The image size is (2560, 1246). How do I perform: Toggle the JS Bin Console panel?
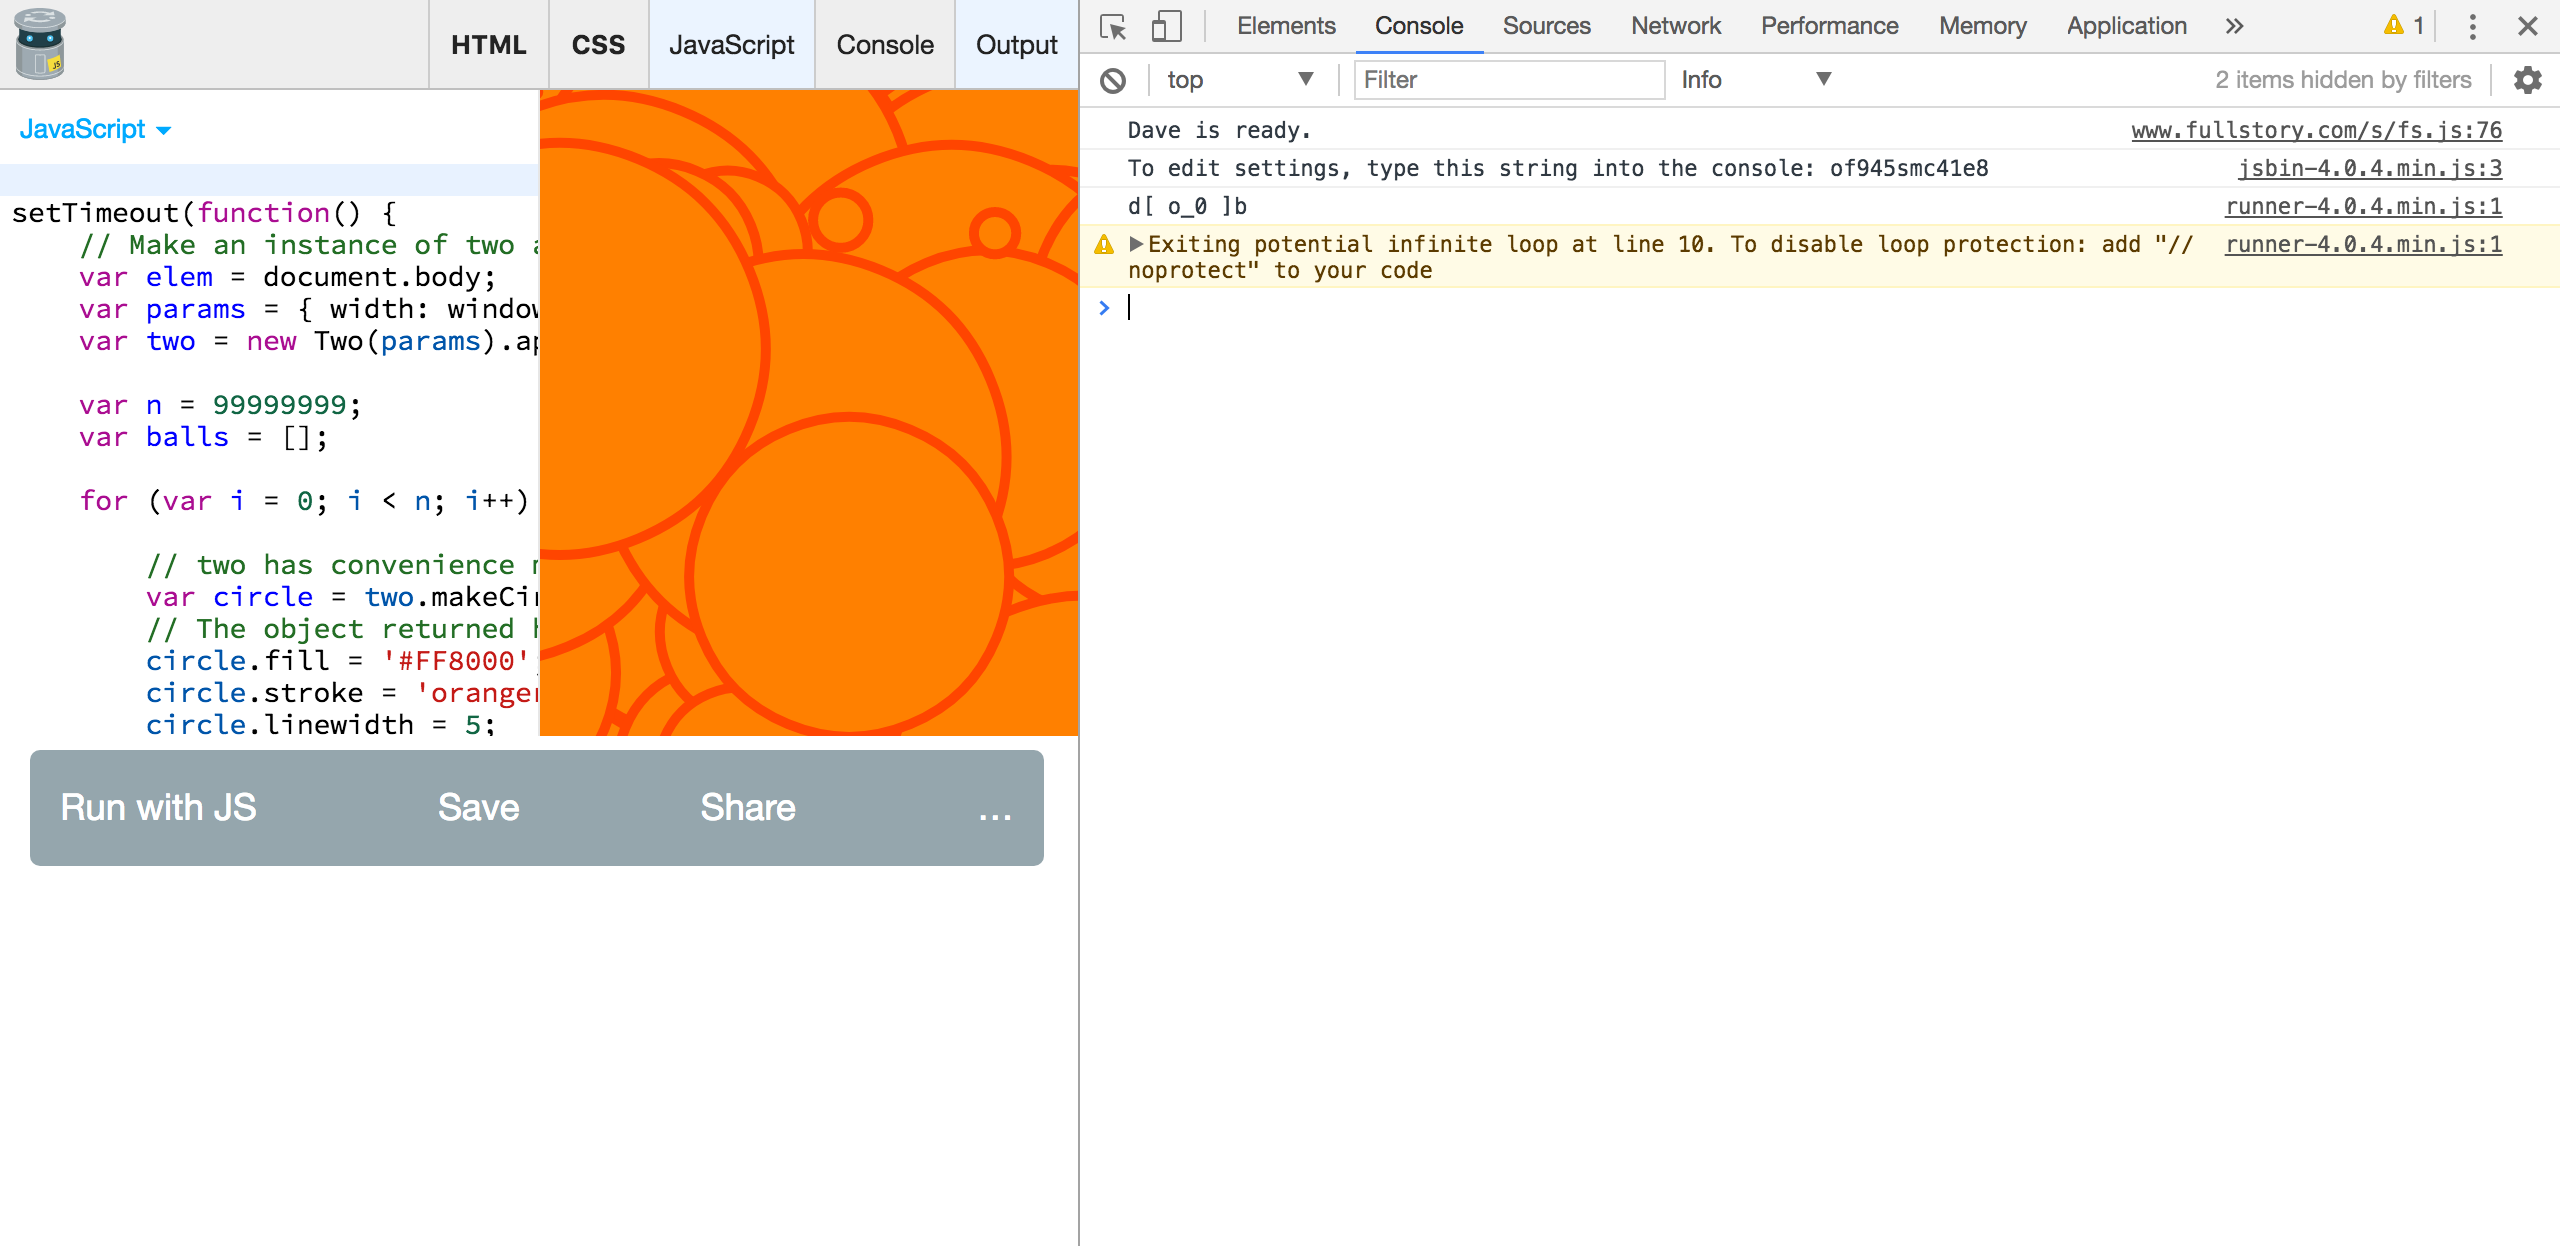pos(885,45)
